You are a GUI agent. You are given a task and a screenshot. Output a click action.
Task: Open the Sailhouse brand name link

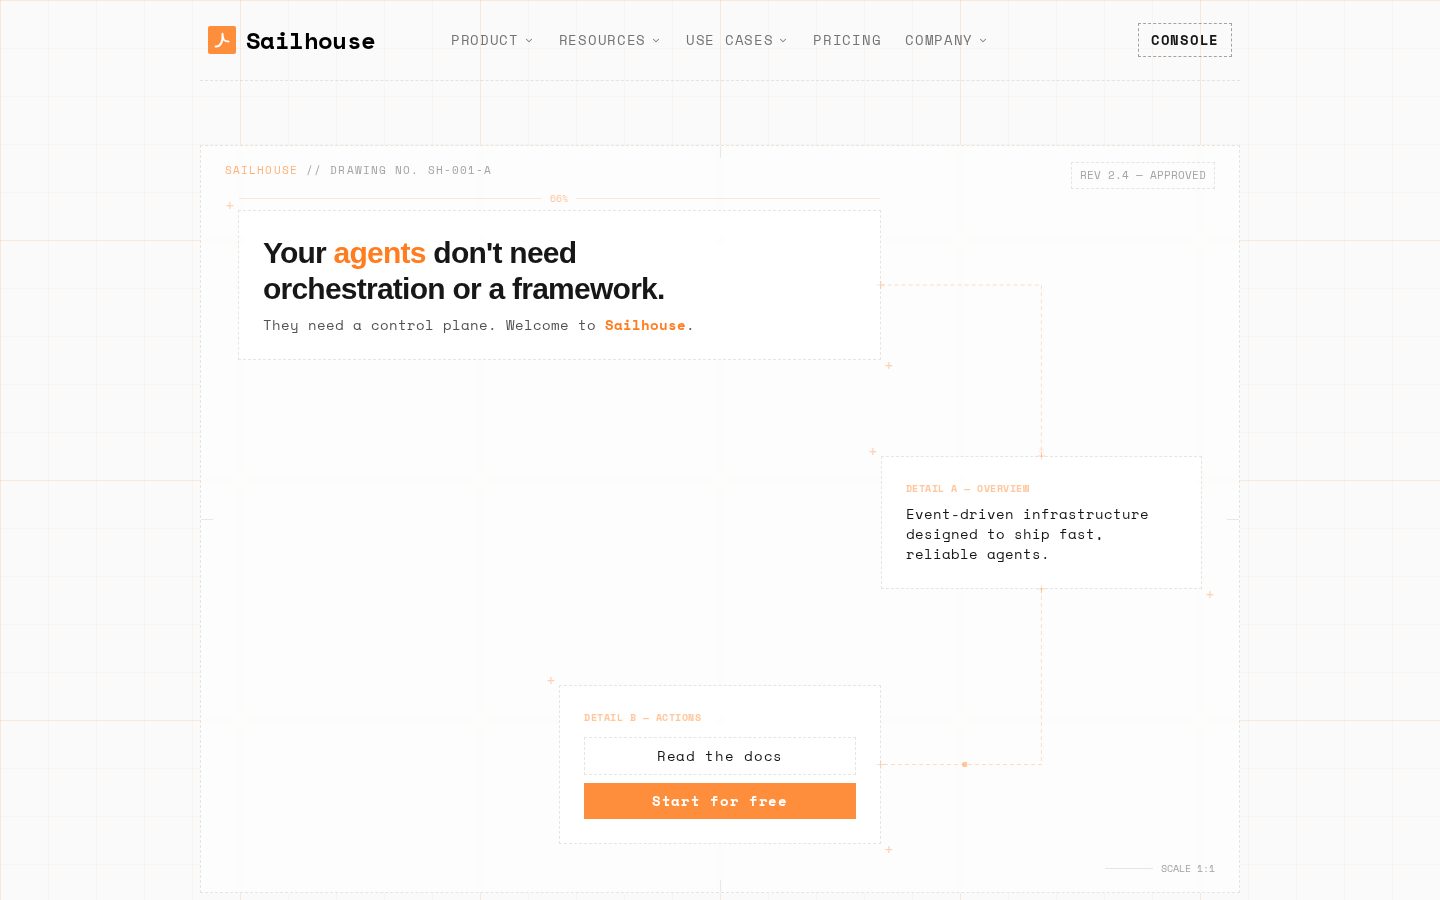point(310,41)
